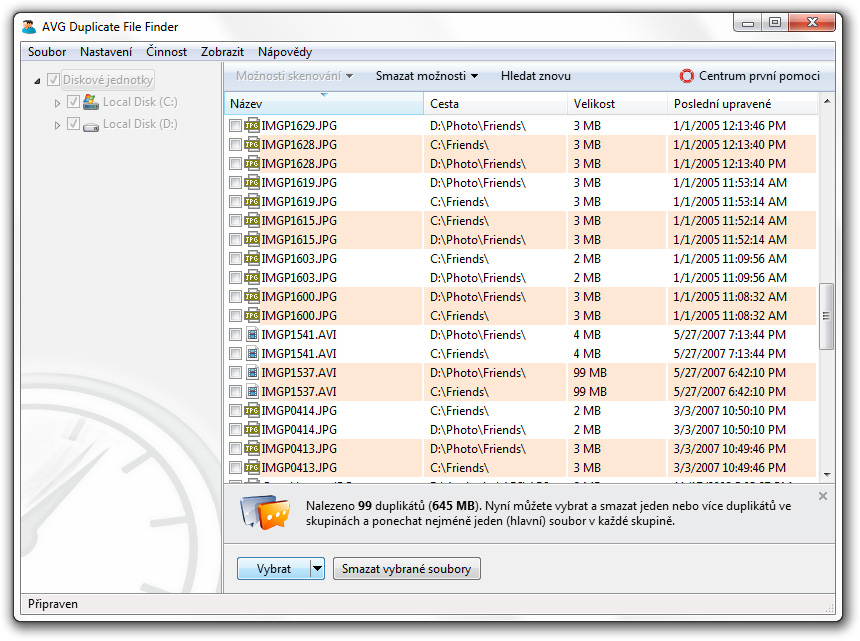Click the duplicates info panel folder icon
This screenshot has height=641, width=860.
tap(265, 512)
